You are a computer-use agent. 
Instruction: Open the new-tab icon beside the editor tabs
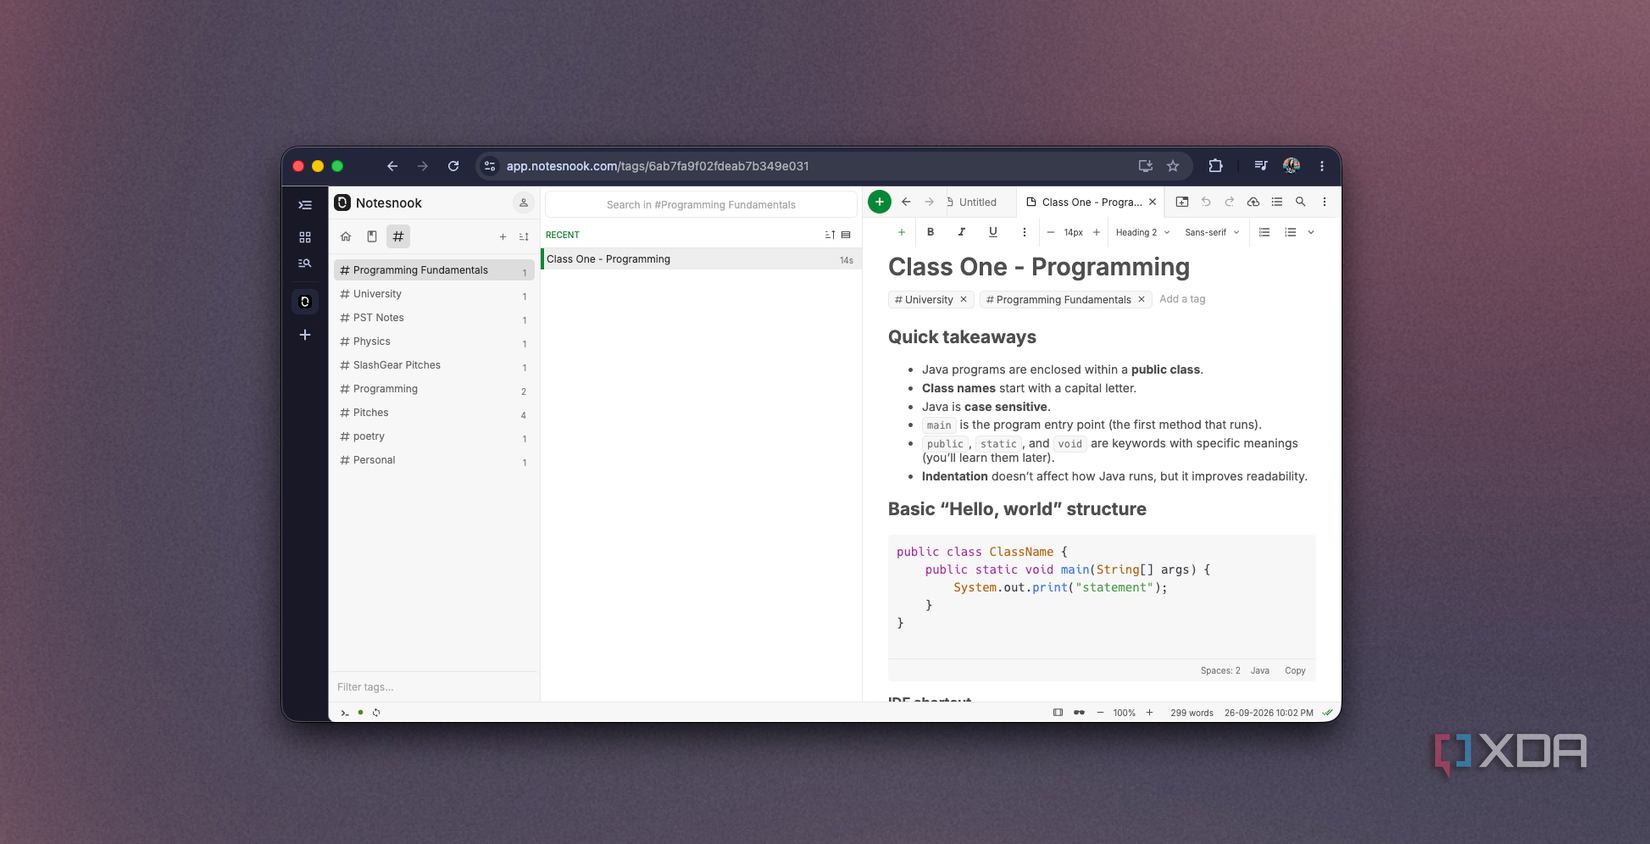1182,202
